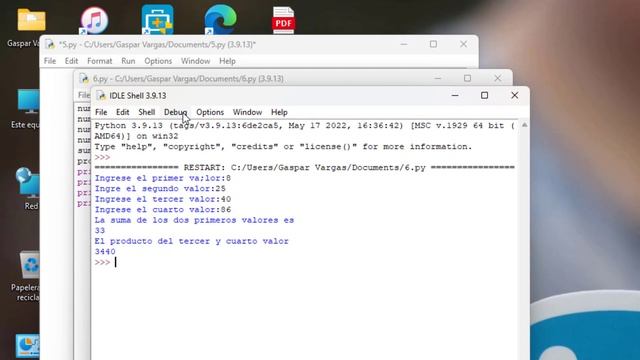The image size is (640, 360).
Task: Click 'Ingre el segundo valor:25' line
Action: coord(160,189)
